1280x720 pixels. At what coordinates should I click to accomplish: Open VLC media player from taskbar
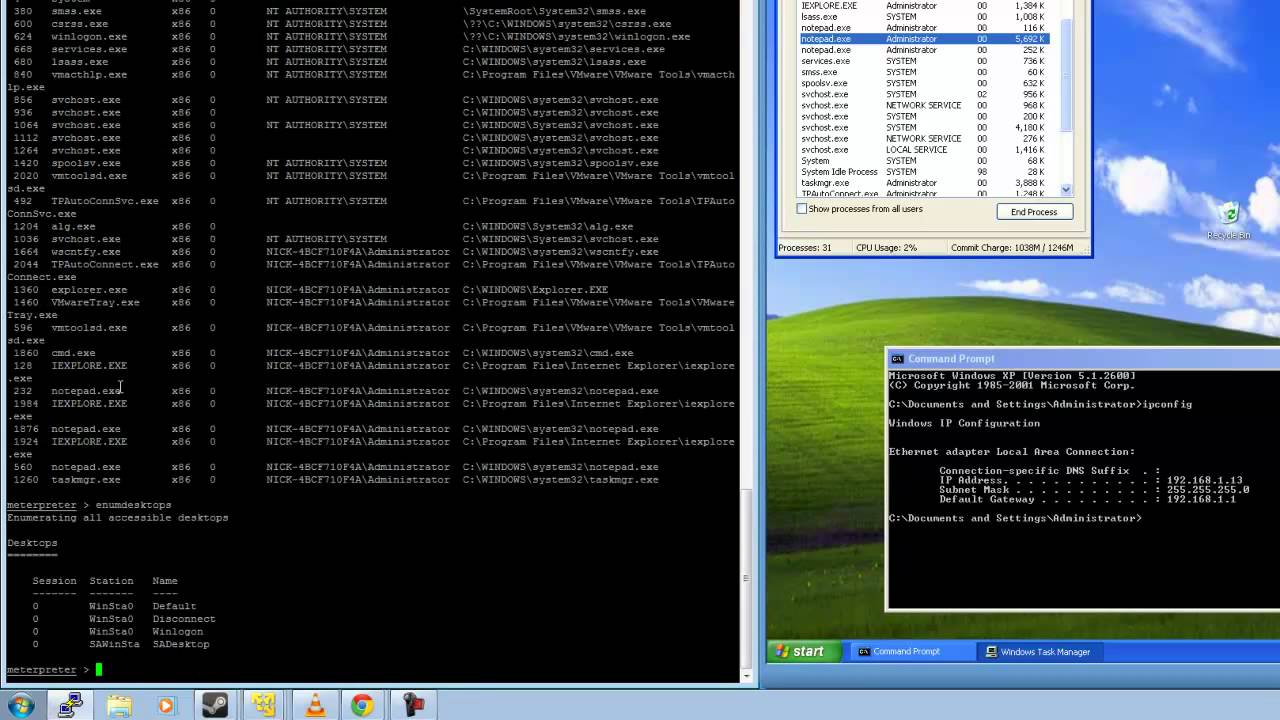coord(314,706)
